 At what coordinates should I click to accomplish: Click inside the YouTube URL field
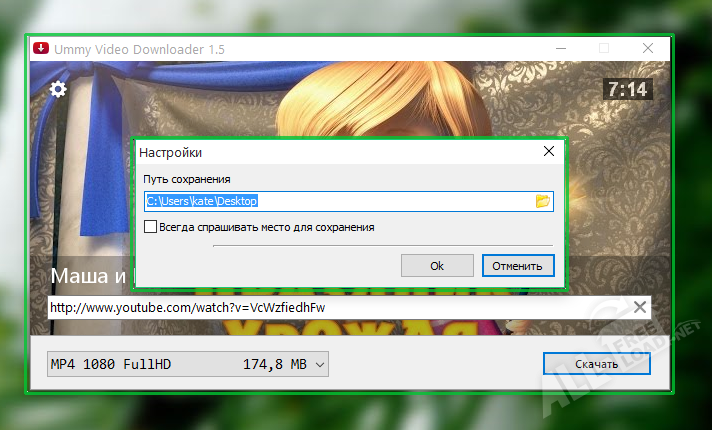point(330,306)
